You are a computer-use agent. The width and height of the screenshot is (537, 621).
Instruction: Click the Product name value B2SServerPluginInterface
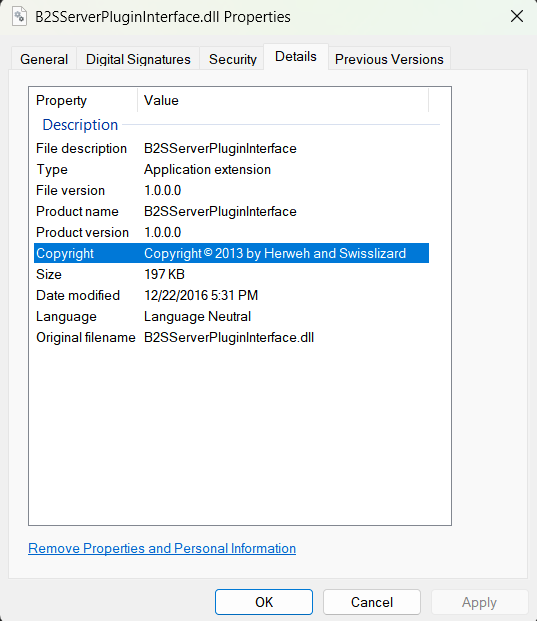pos(220,211)
